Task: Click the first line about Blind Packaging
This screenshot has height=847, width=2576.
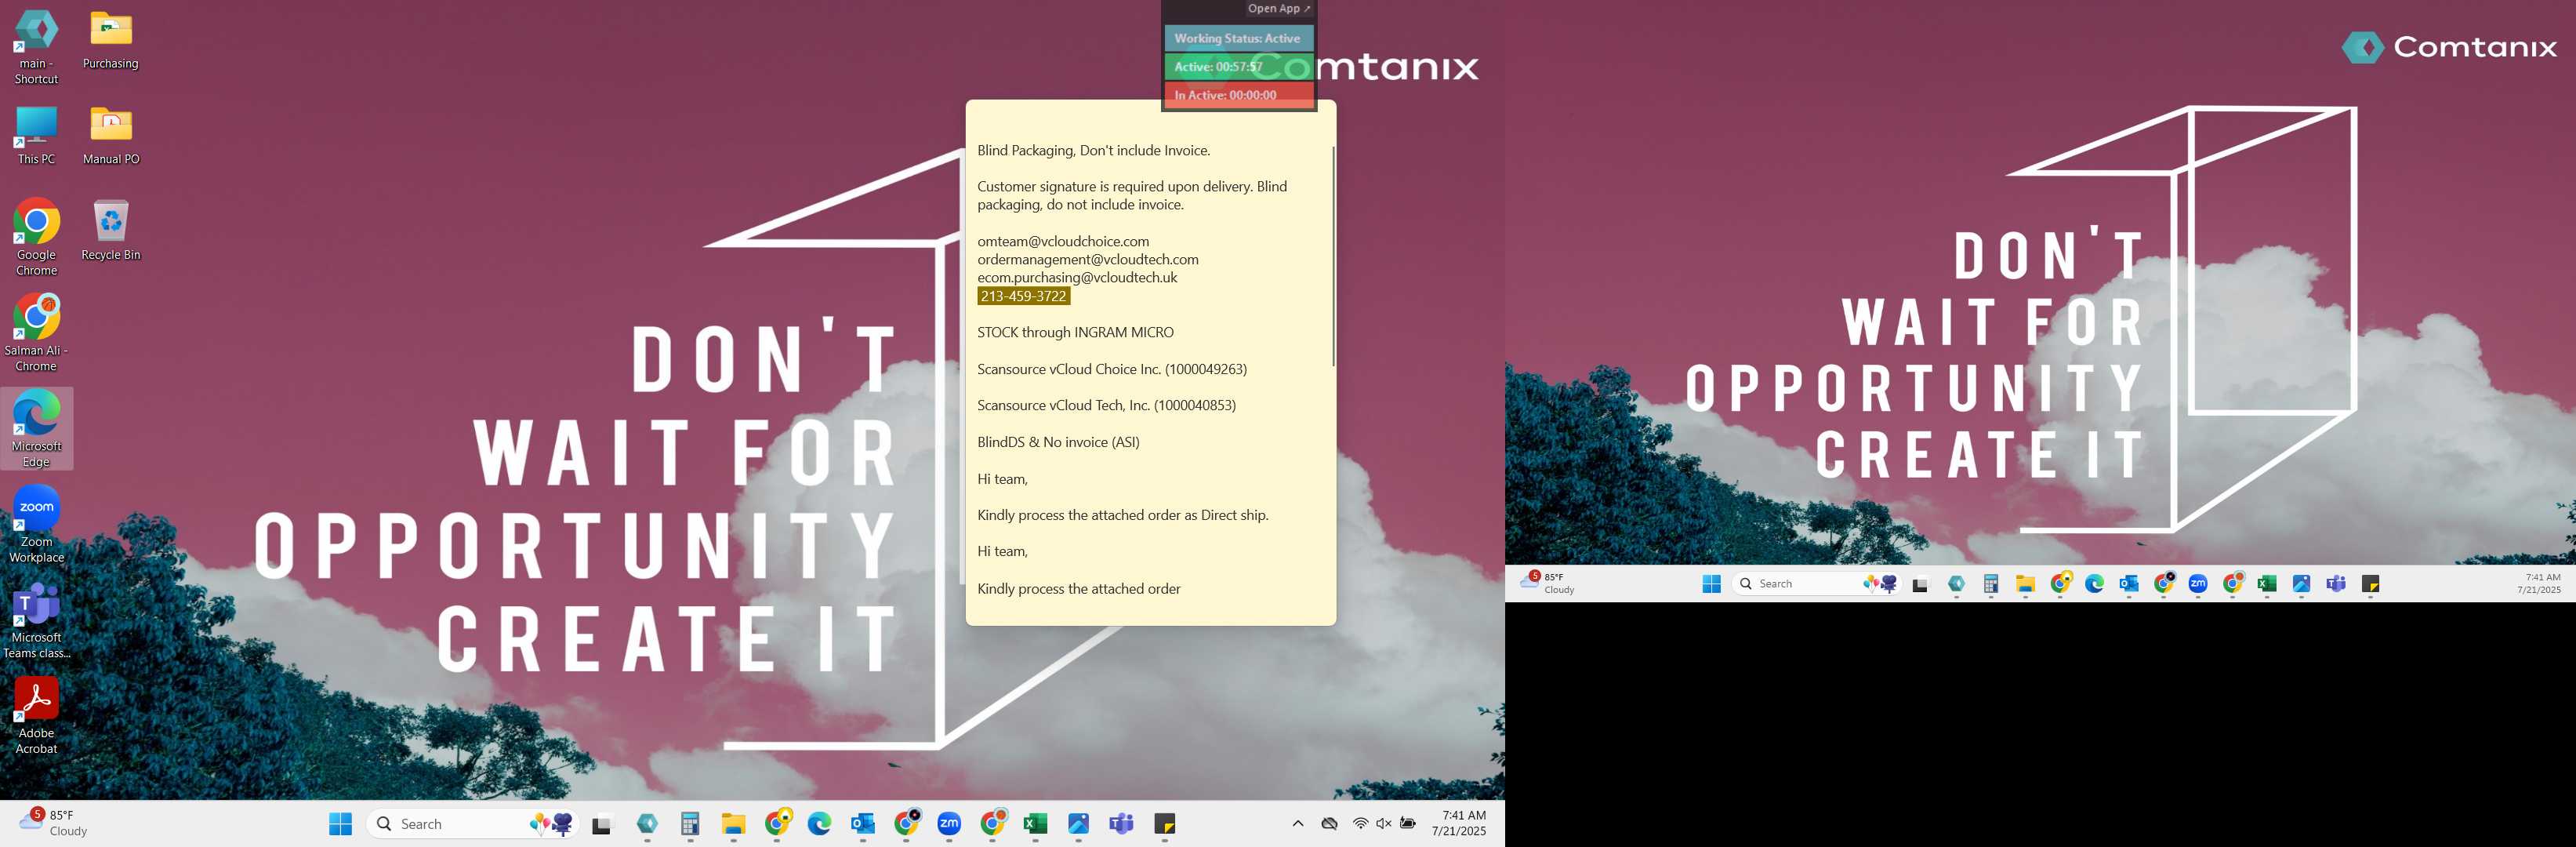Action: (1093, 150)
